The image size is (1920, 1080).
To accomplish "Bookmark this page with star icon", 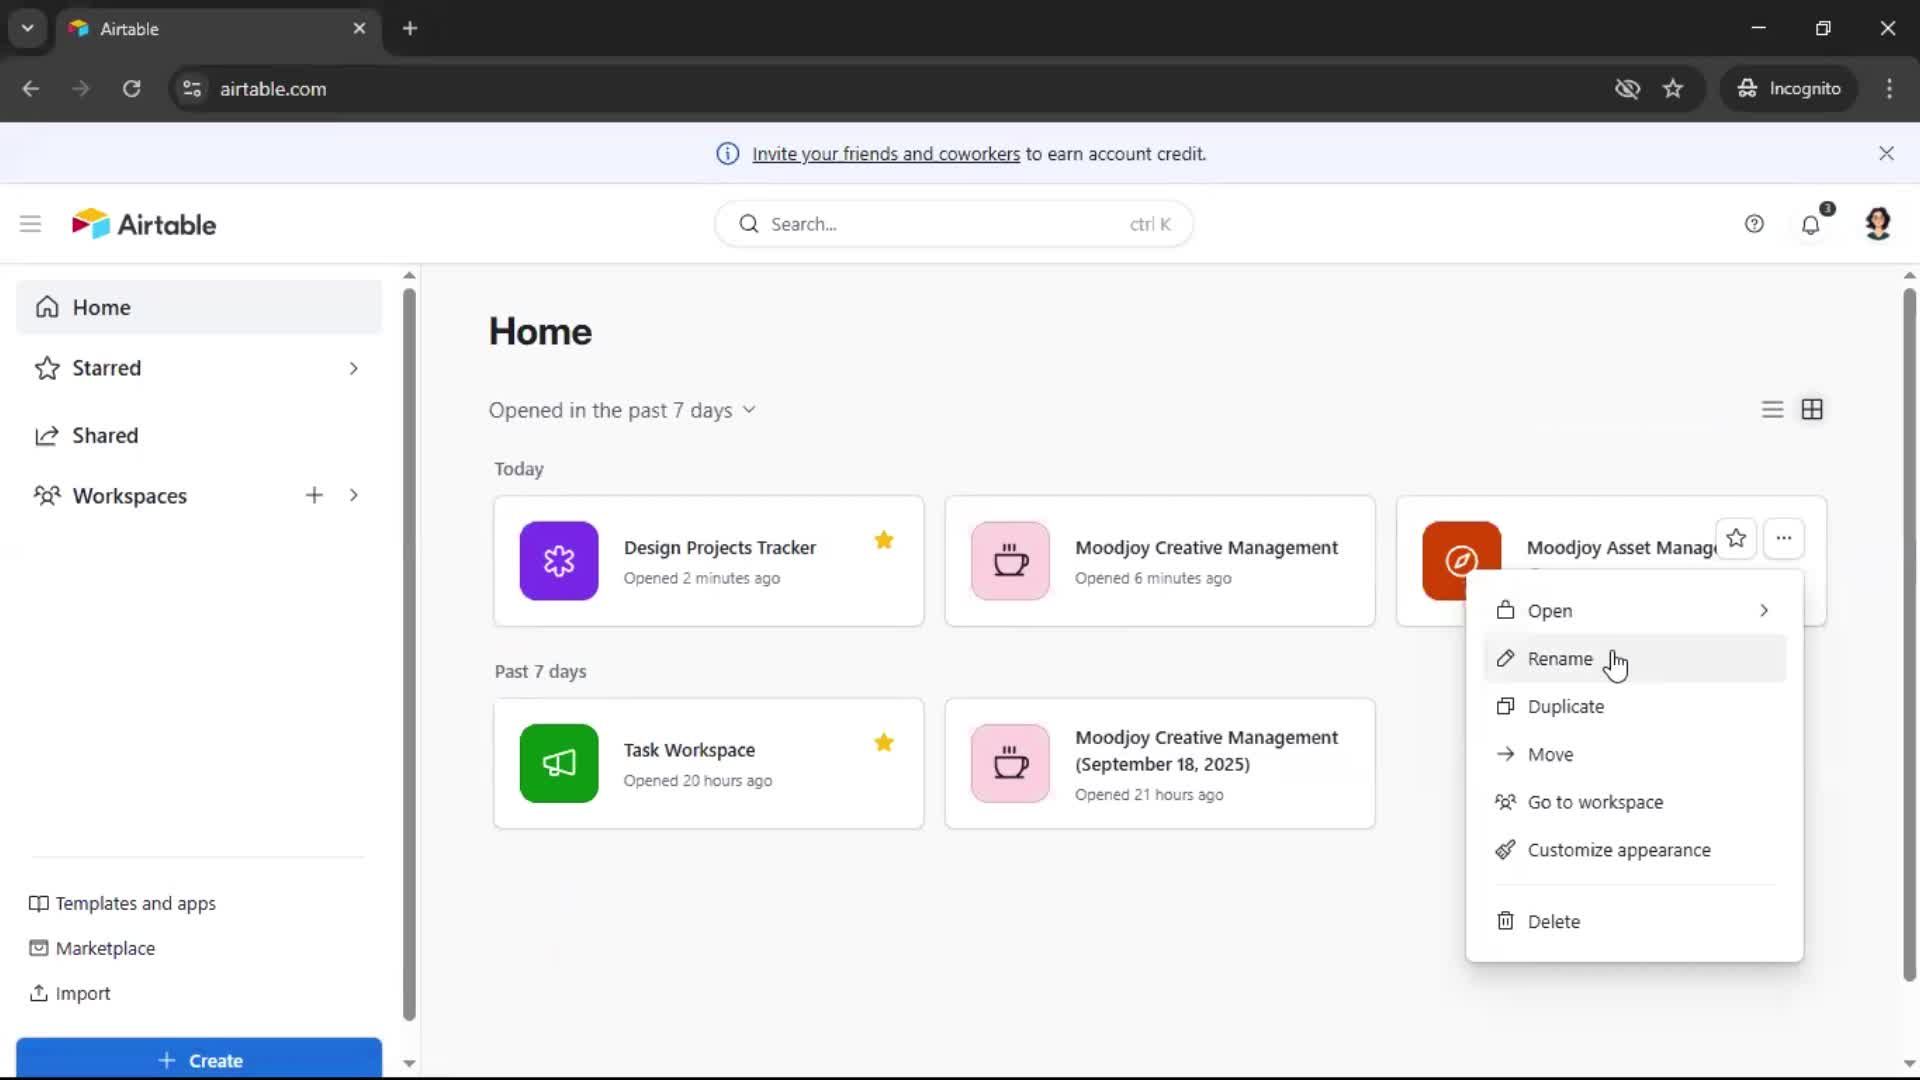I will coord(1673,89).
